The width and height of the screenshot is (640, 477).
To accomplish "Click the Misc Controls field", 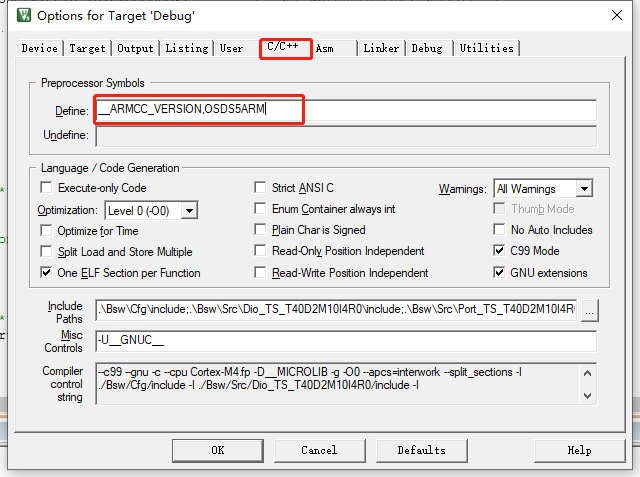I will click(x=346, y=341).
